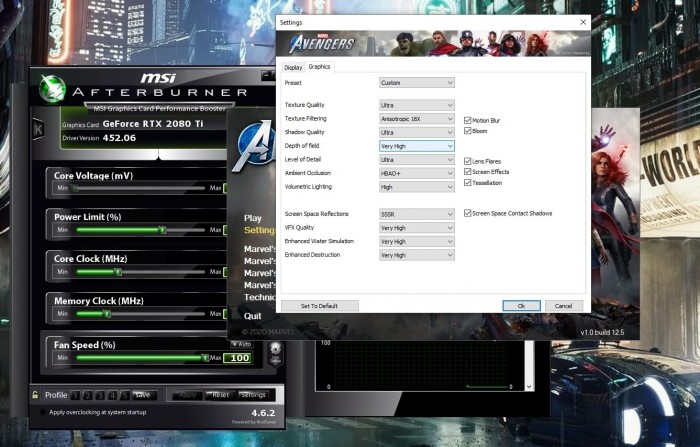The width and height of the screenshot is (700, 447).
Task: Click the fan user-define icon beside Fan Speed
Action: click(273, 352)
